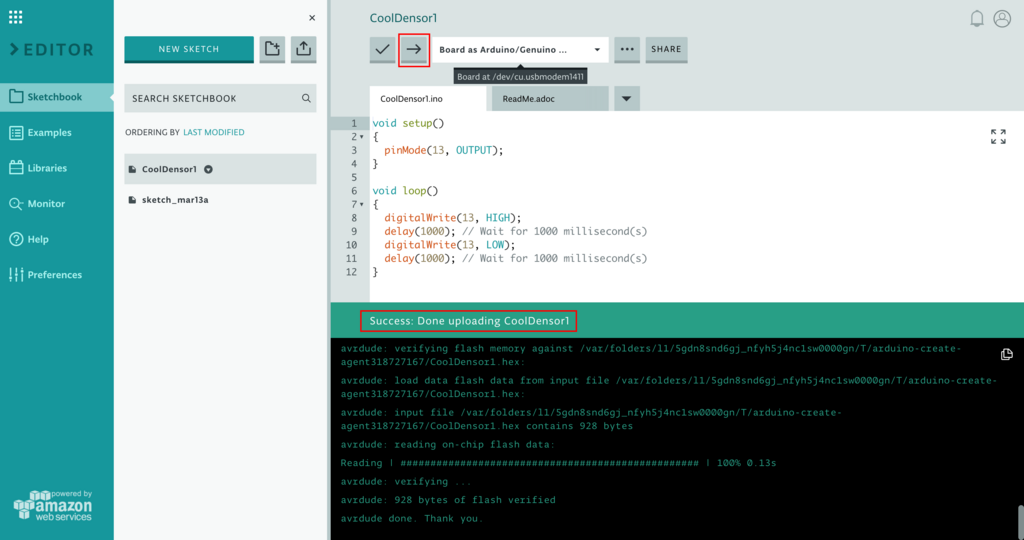Image resolution: width=1024 pixels, height=540 pixels.
Task: Click the Libraries calendar icon
Action: pos(16,168)
